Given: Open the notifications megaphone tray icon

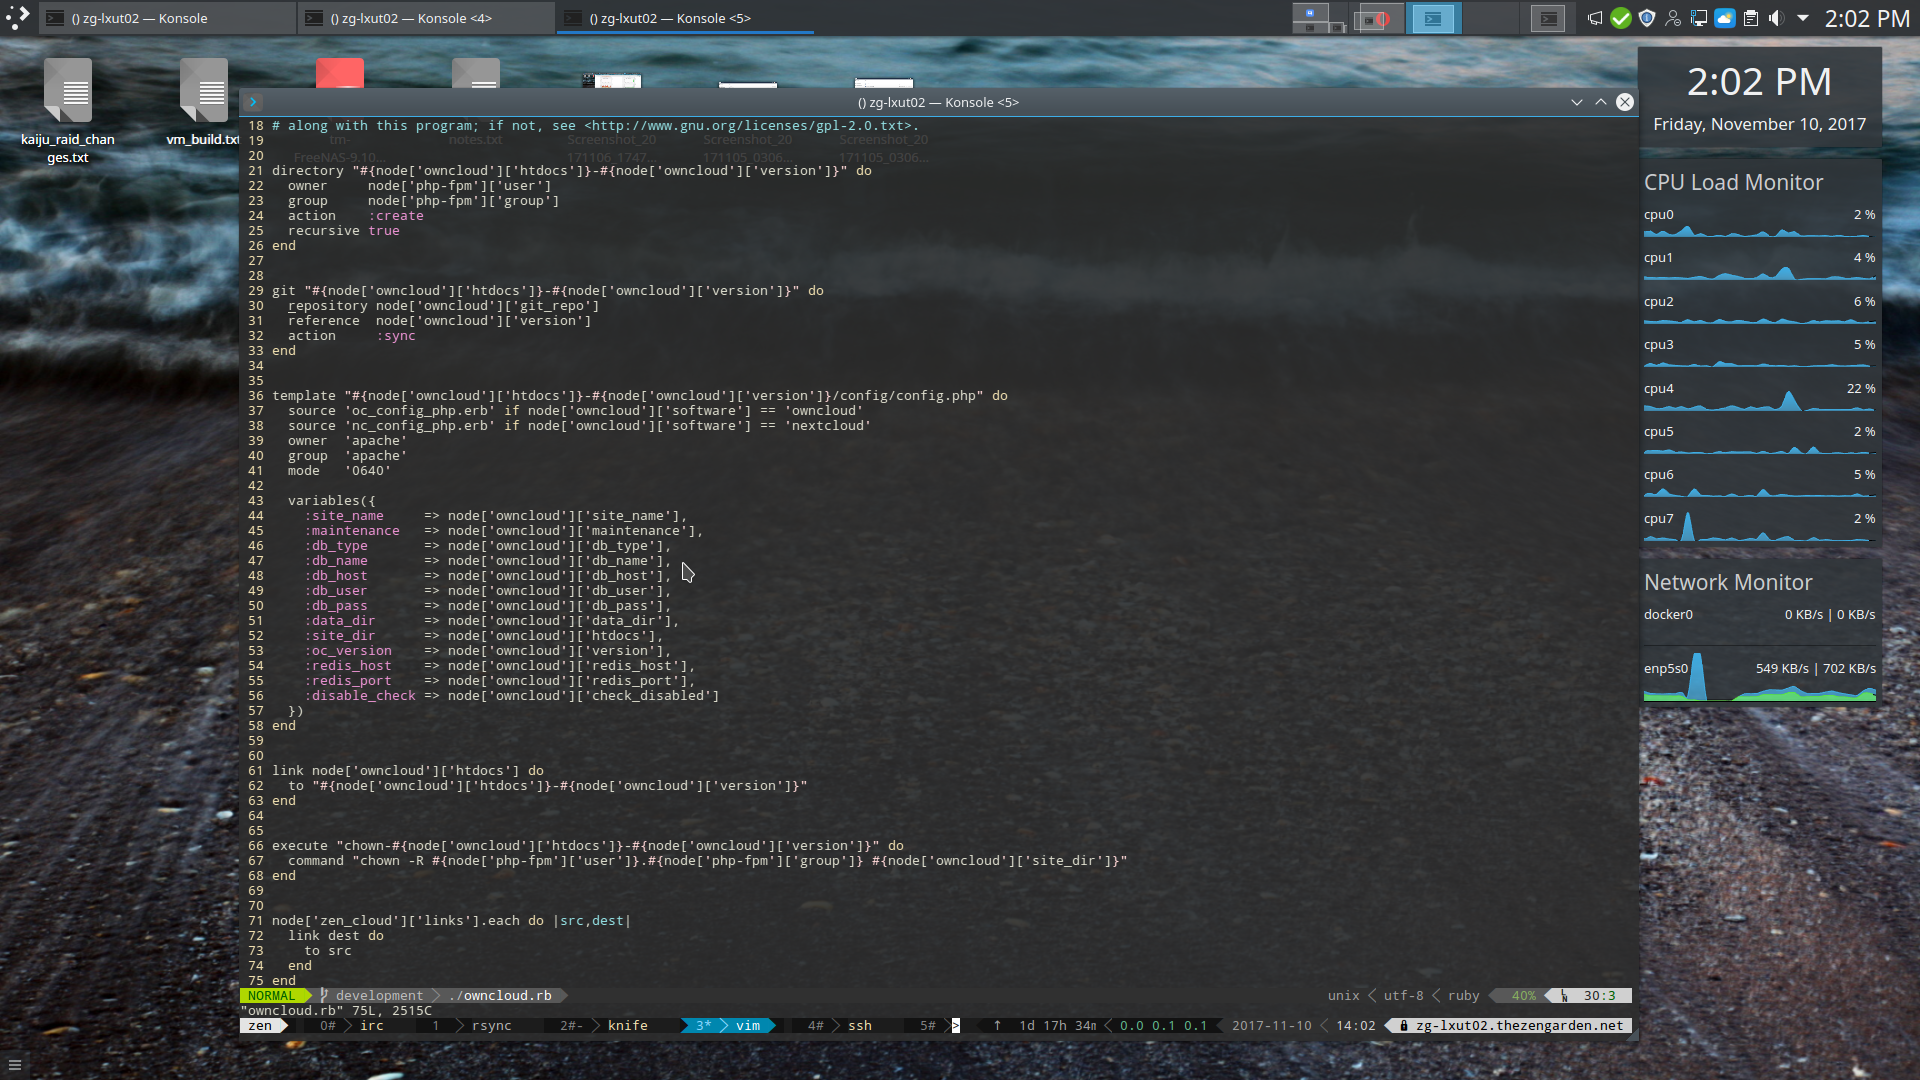Looking at the screenshot, I should (x=1595, y=18).
